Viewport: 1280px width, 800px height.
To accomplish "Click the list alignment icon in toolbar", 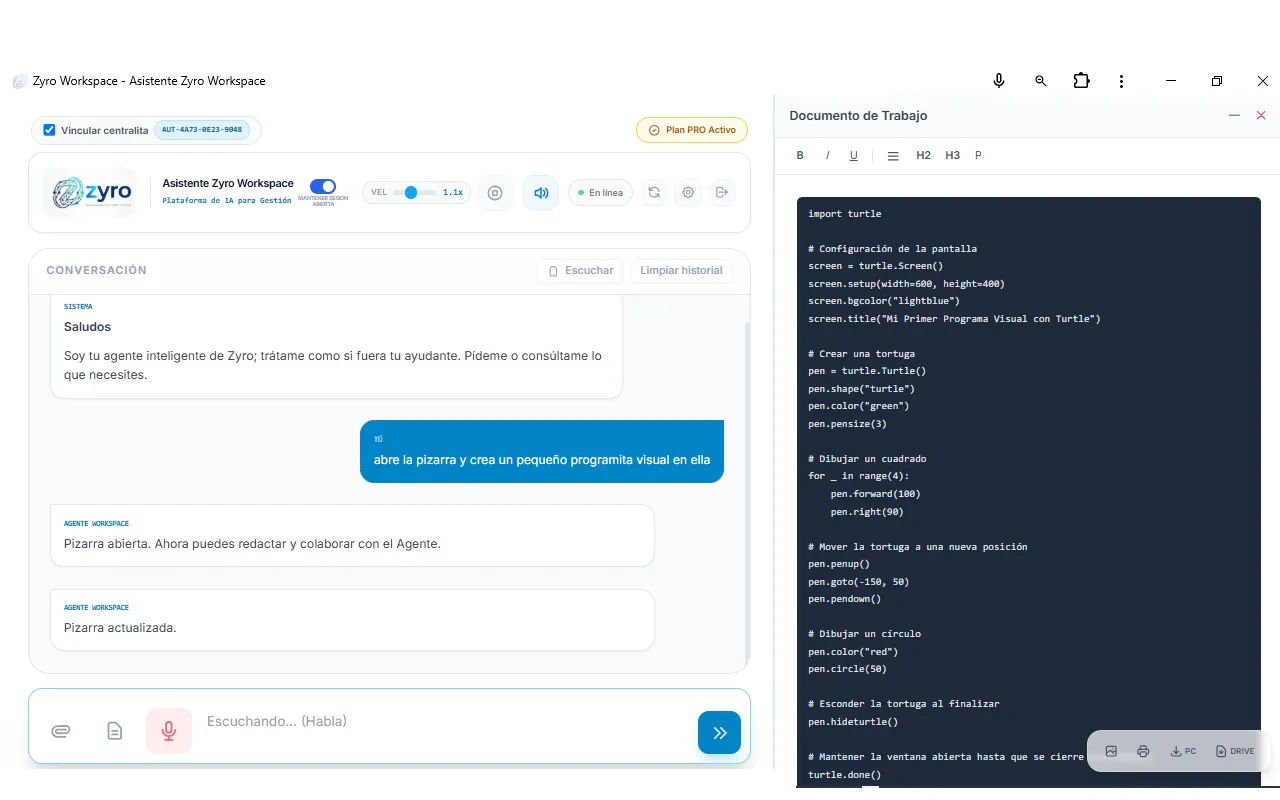I will (893, 155).
